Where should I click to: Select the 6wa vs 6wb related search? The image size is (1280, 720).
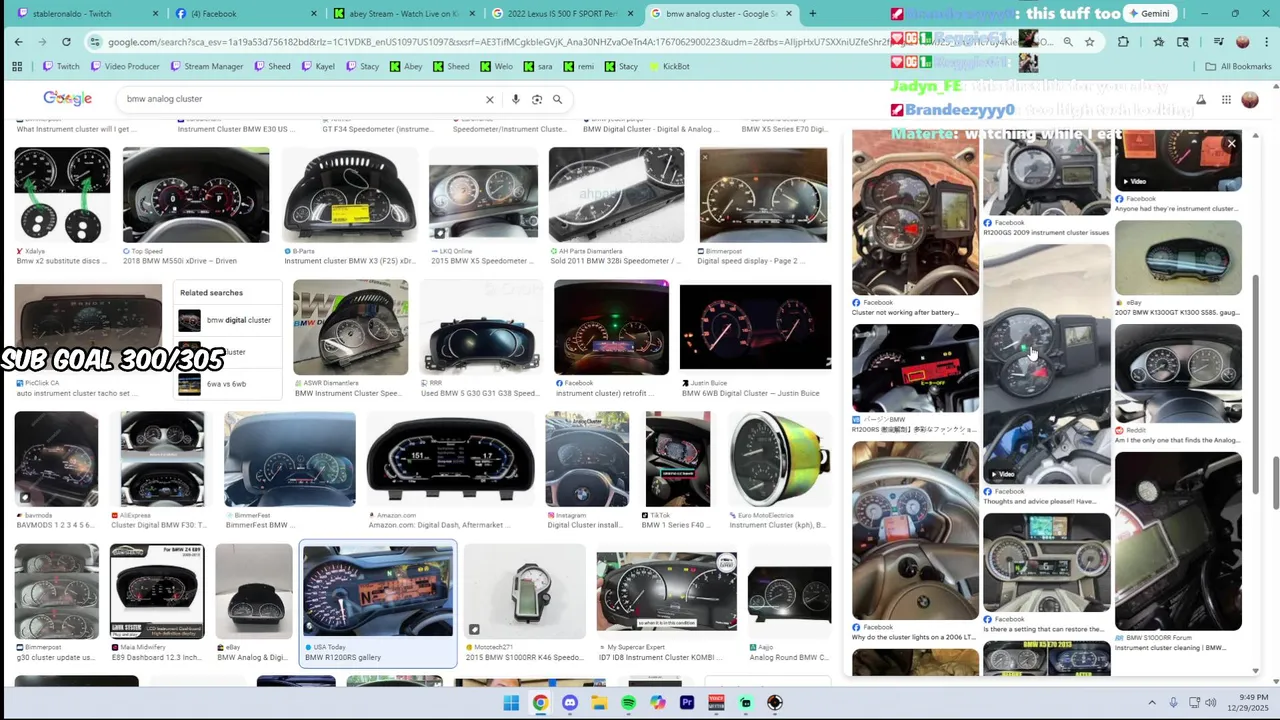[x=227, y=384]
